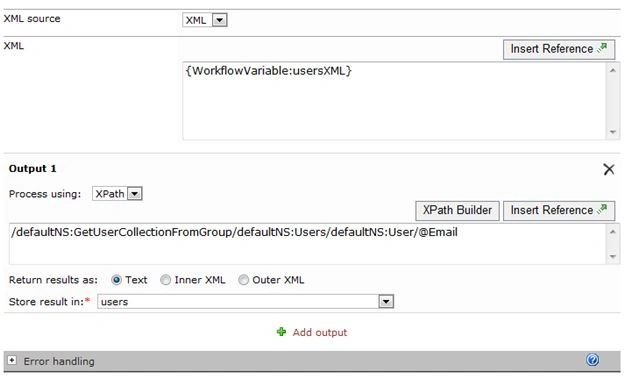Select the Inner XML return option
624x378 pixels.
(x=165, y=280)
